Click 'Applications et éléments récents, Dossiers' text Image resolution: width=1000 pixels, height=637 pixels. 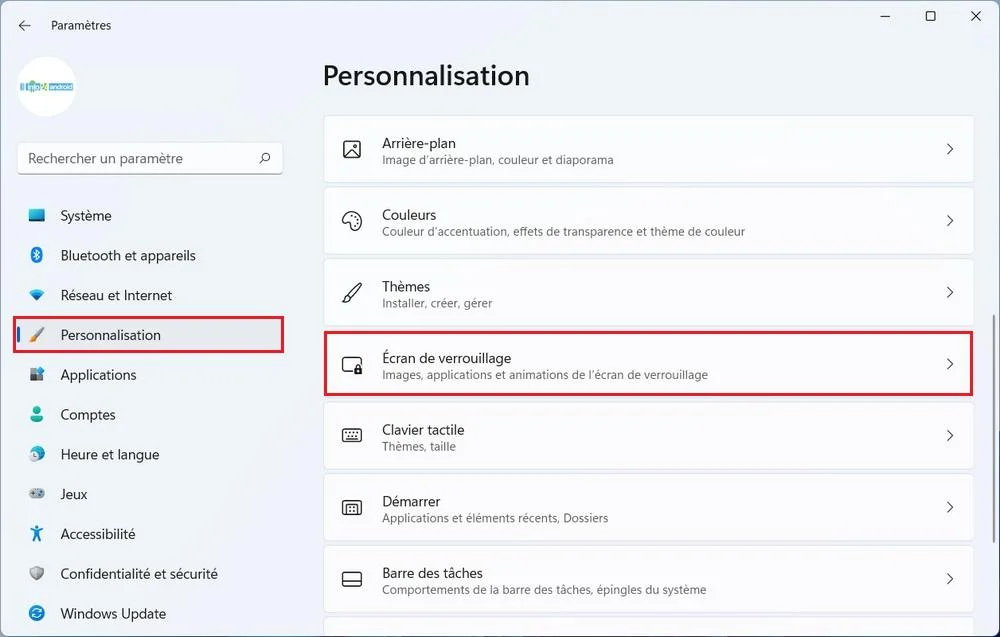tap(495, 518)
